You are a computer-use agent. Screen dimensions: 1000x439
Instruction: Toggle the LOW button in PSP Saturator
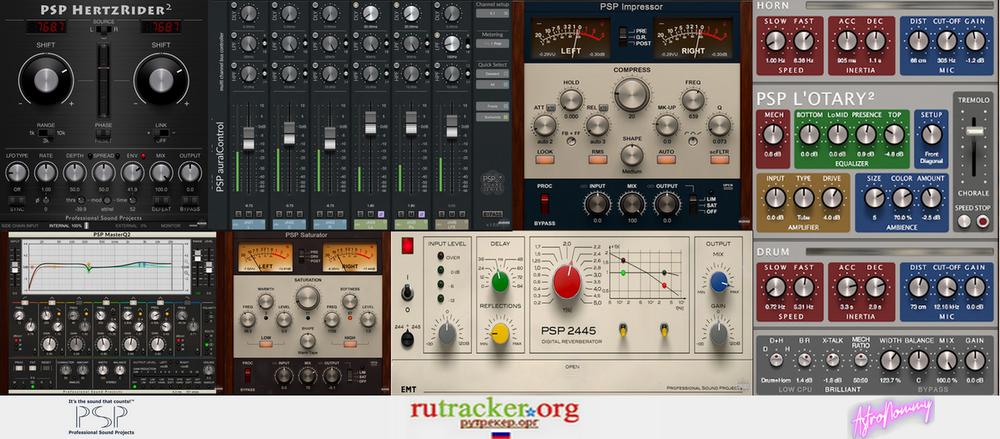click(265, 344)
